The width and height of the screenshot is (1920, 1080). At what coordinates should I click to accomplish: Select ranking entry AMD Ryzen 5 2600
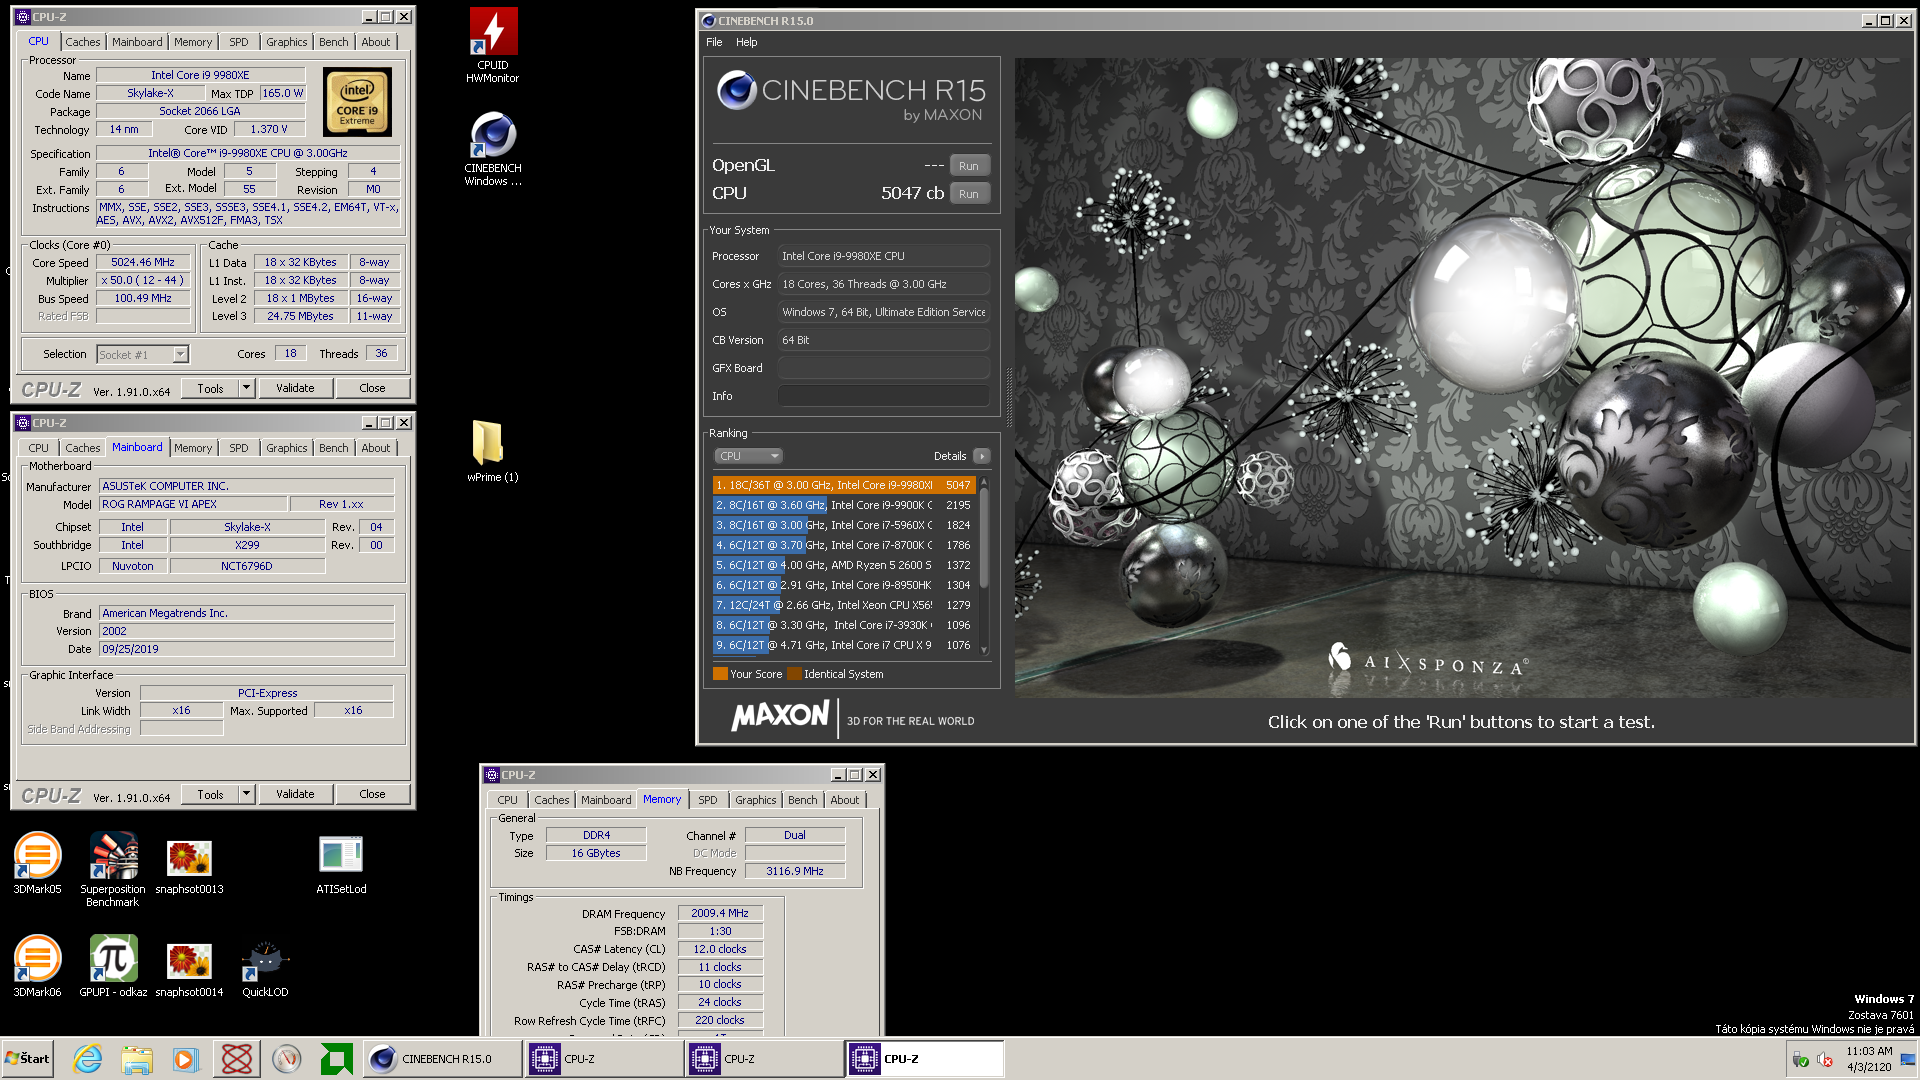click(x=844, y=566)
